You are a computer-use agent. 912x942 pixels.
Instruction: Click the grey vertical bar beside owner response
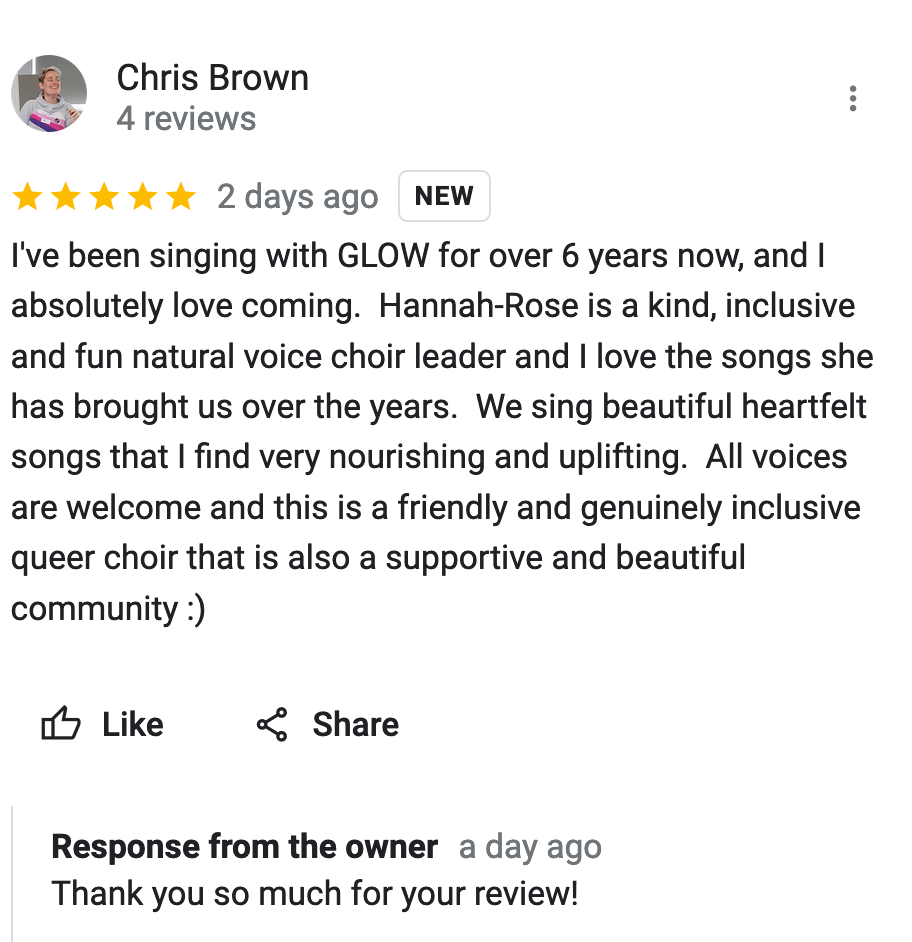(x=13, y=872)
